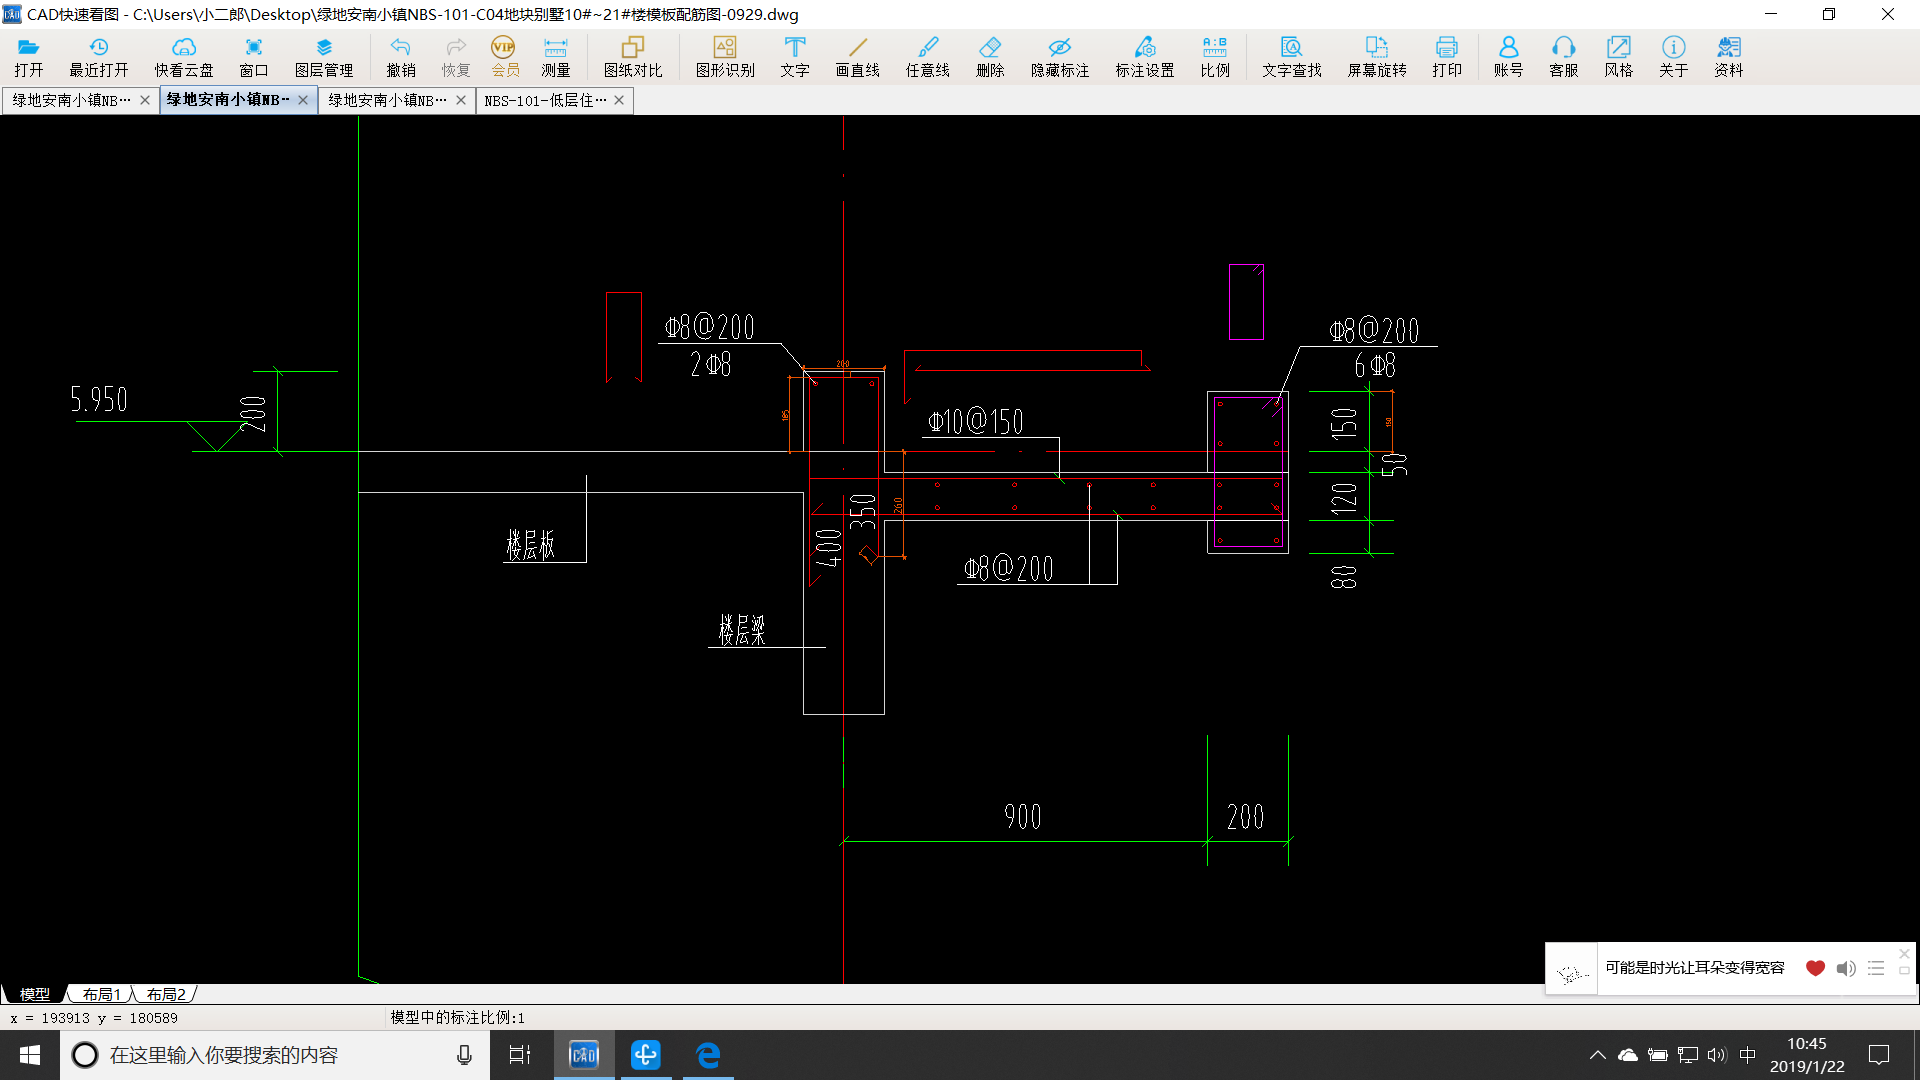Select the 删除 eraser tool
The width and height of the screenshot is (1920, 1080).
click(990, 56)
